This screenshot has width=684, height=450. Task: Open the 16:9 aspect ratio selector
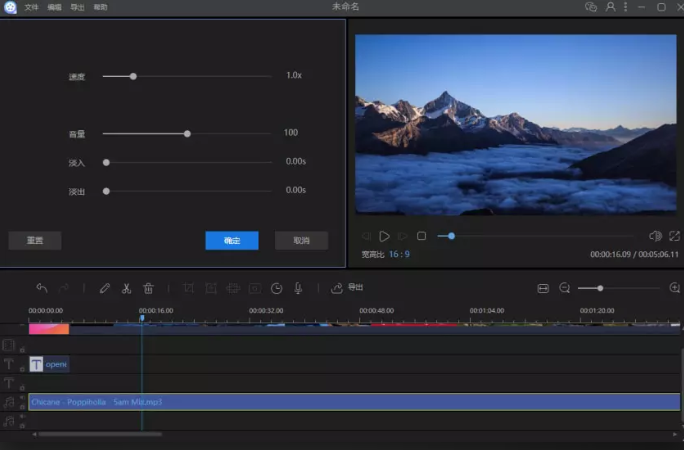399,254
